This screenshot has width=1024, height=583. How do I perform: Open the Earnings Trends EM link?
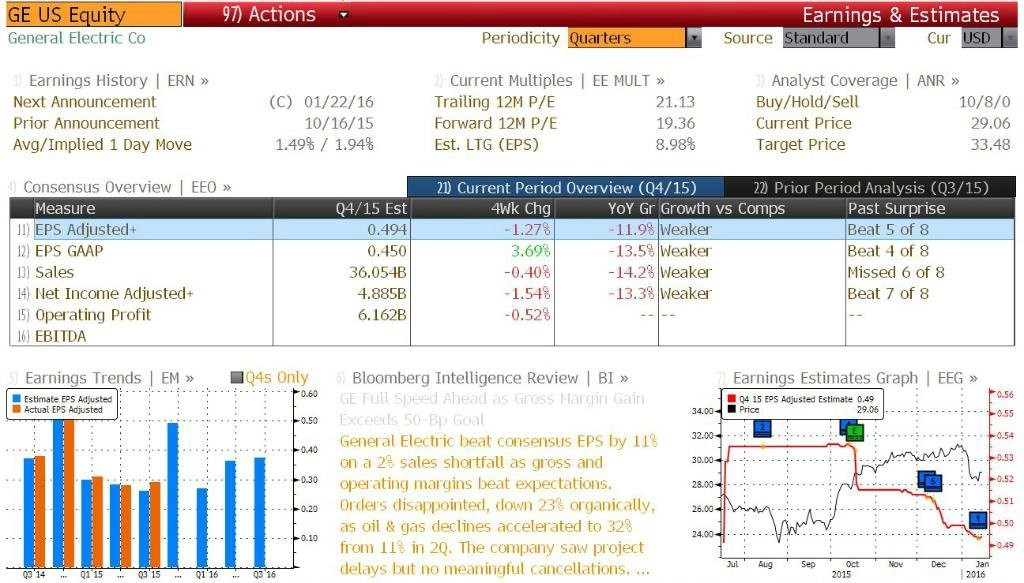click(109, 377)
